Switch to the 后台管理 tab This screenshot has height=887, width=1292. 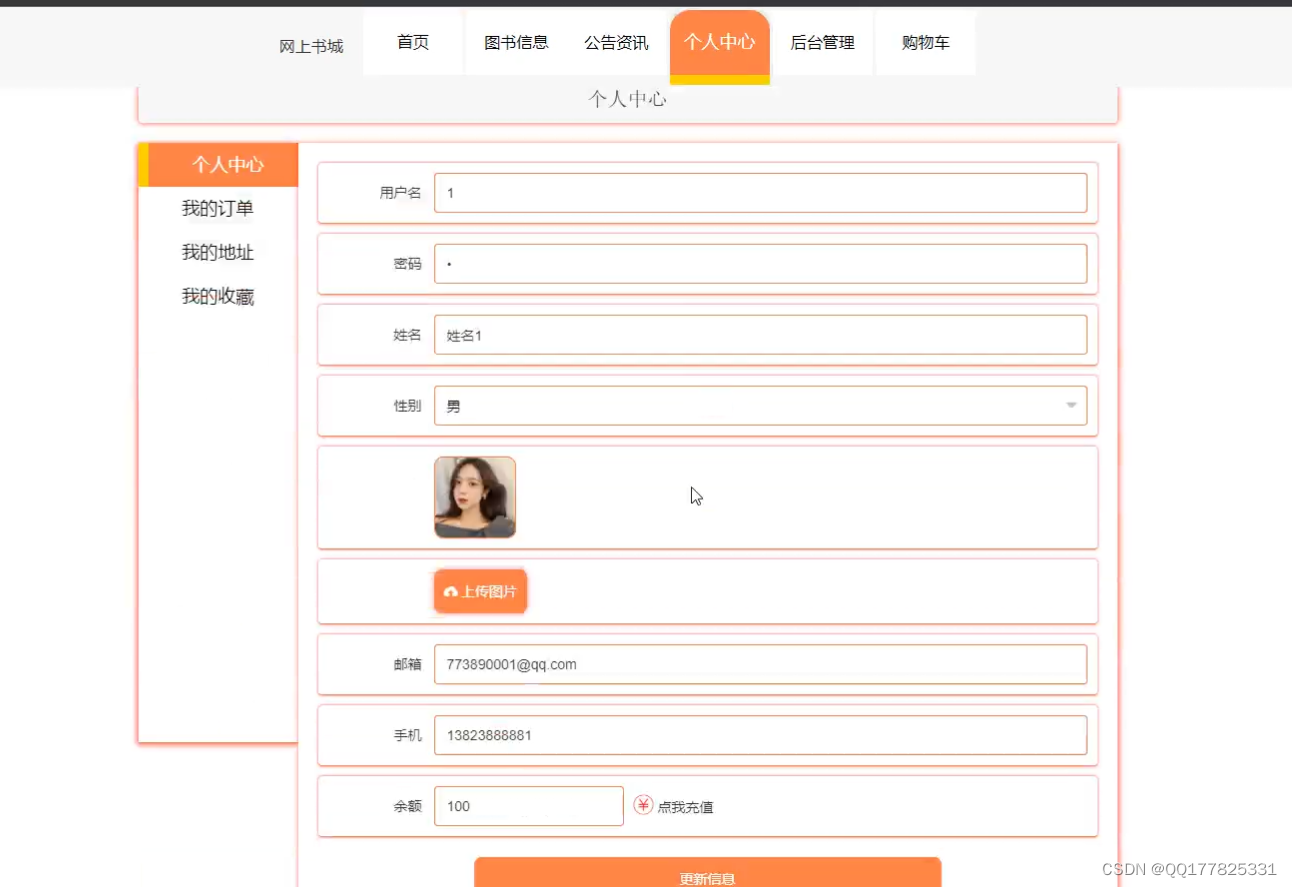[822, 43]
